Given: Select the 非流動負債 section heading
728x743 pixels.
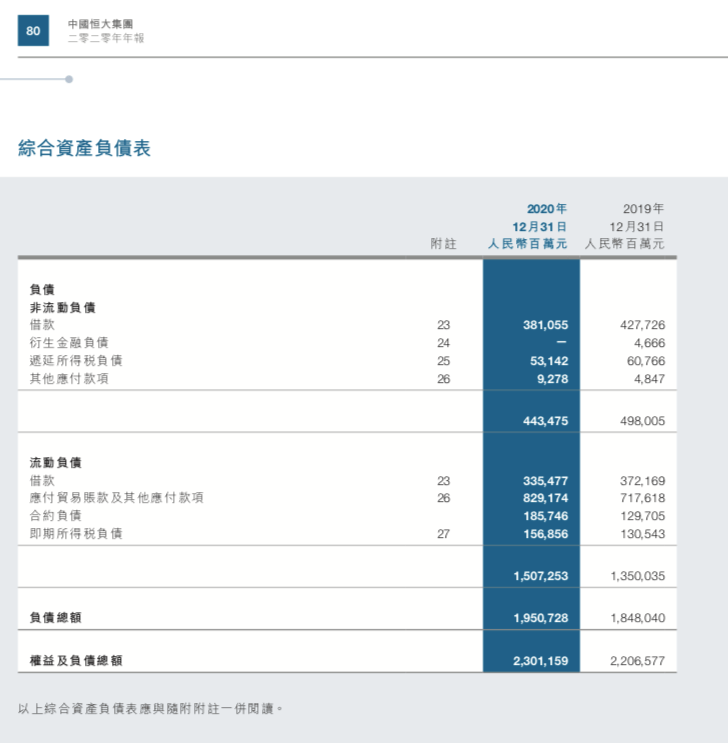Looking at the screenshot, I should pyautogui.click(x=63, y=307).
